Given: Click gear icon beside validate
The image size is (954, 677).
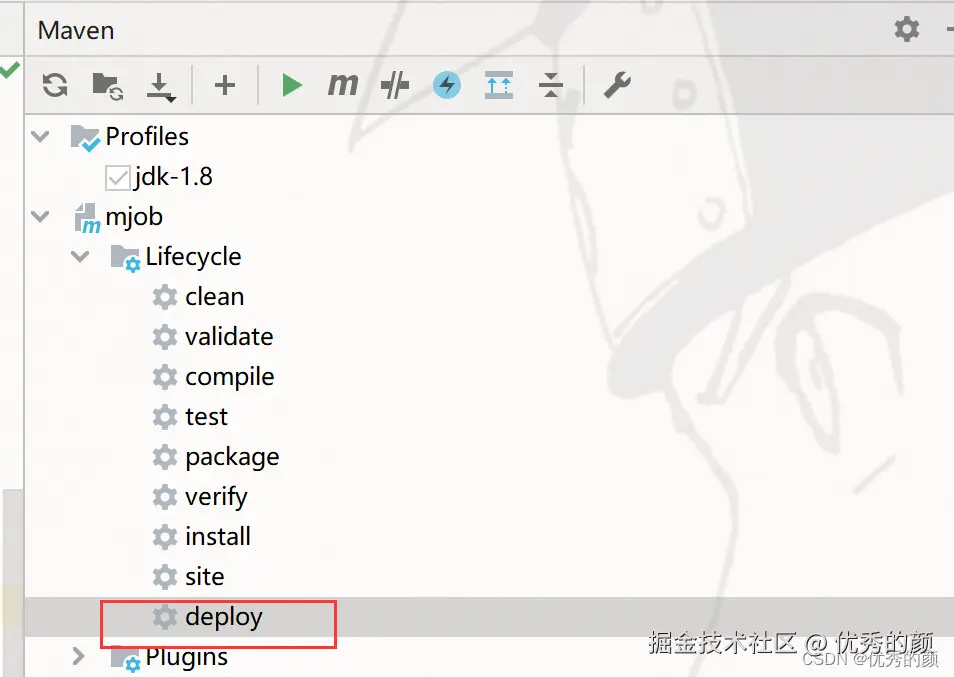Looking at the screenshot, I should (x=165, y=337).
